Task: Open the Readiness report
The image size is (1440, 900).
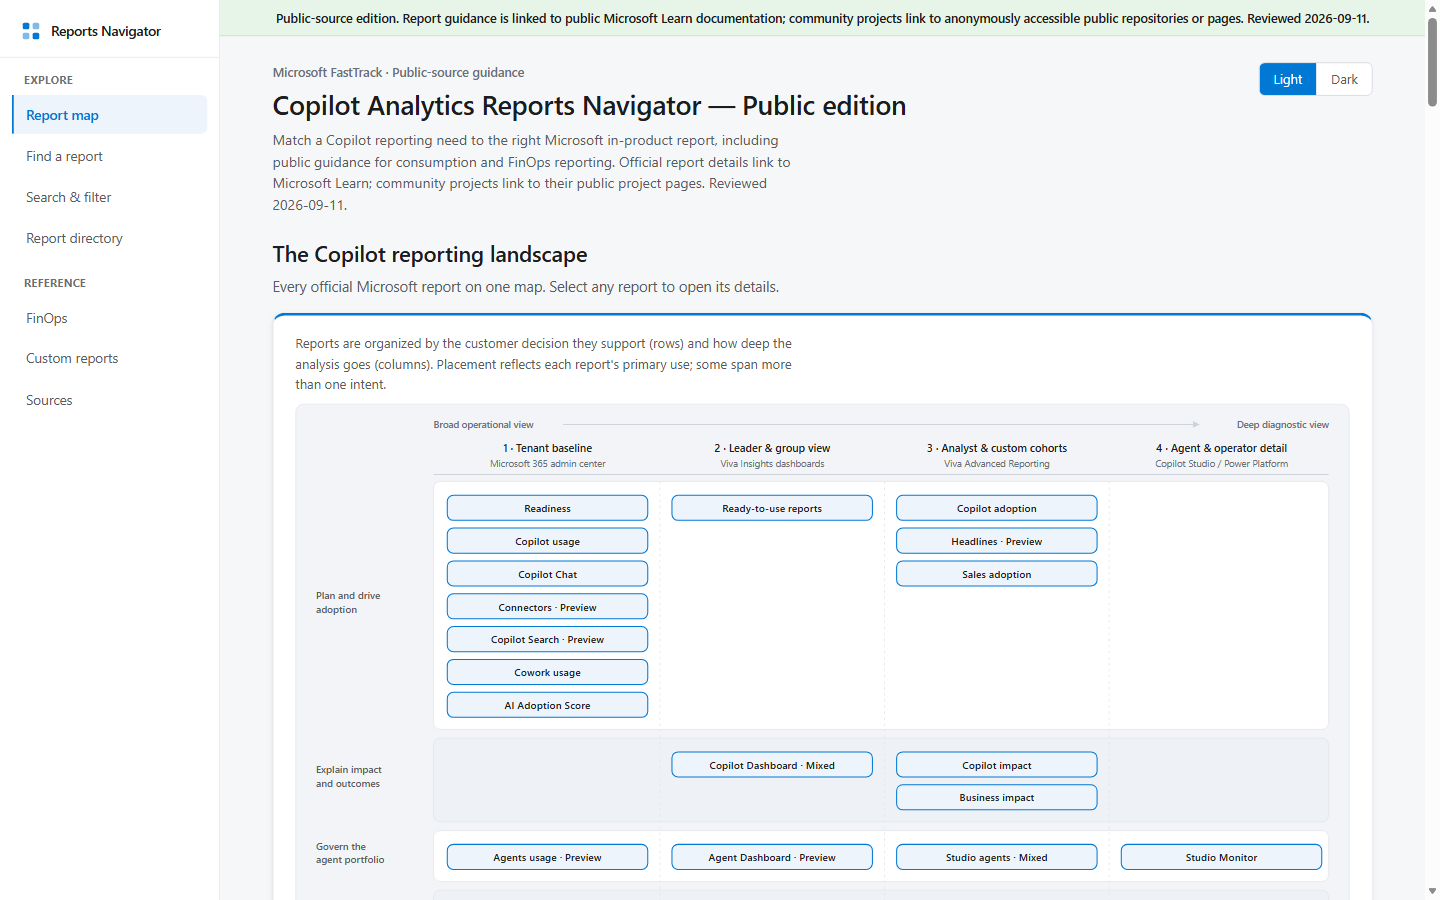Action: click(547, 508)
